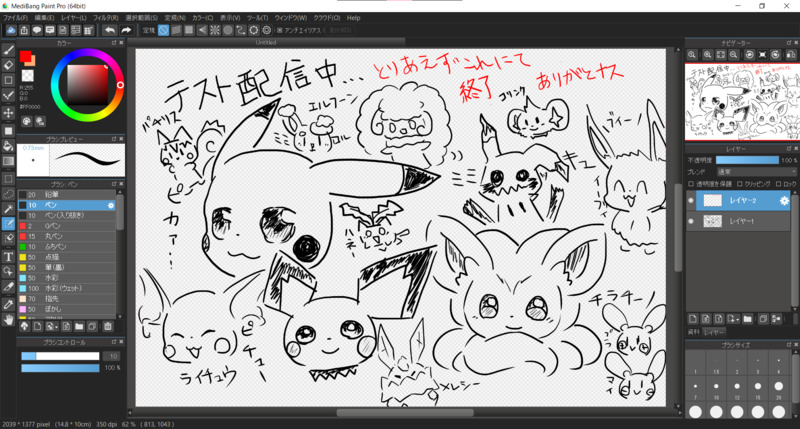Select layer レイヤー1 in the Layers panel
800x429 pixels.
pyautogui.click(x=738, y=221)
